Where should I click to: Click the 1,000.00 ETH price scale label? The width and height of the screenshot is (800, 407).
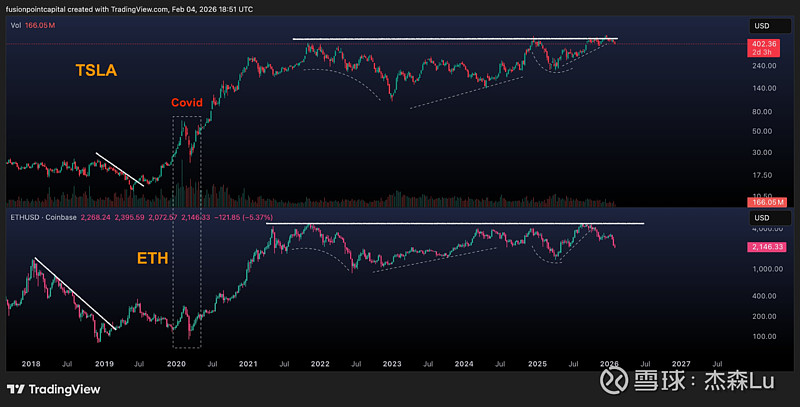pos(768,269)
